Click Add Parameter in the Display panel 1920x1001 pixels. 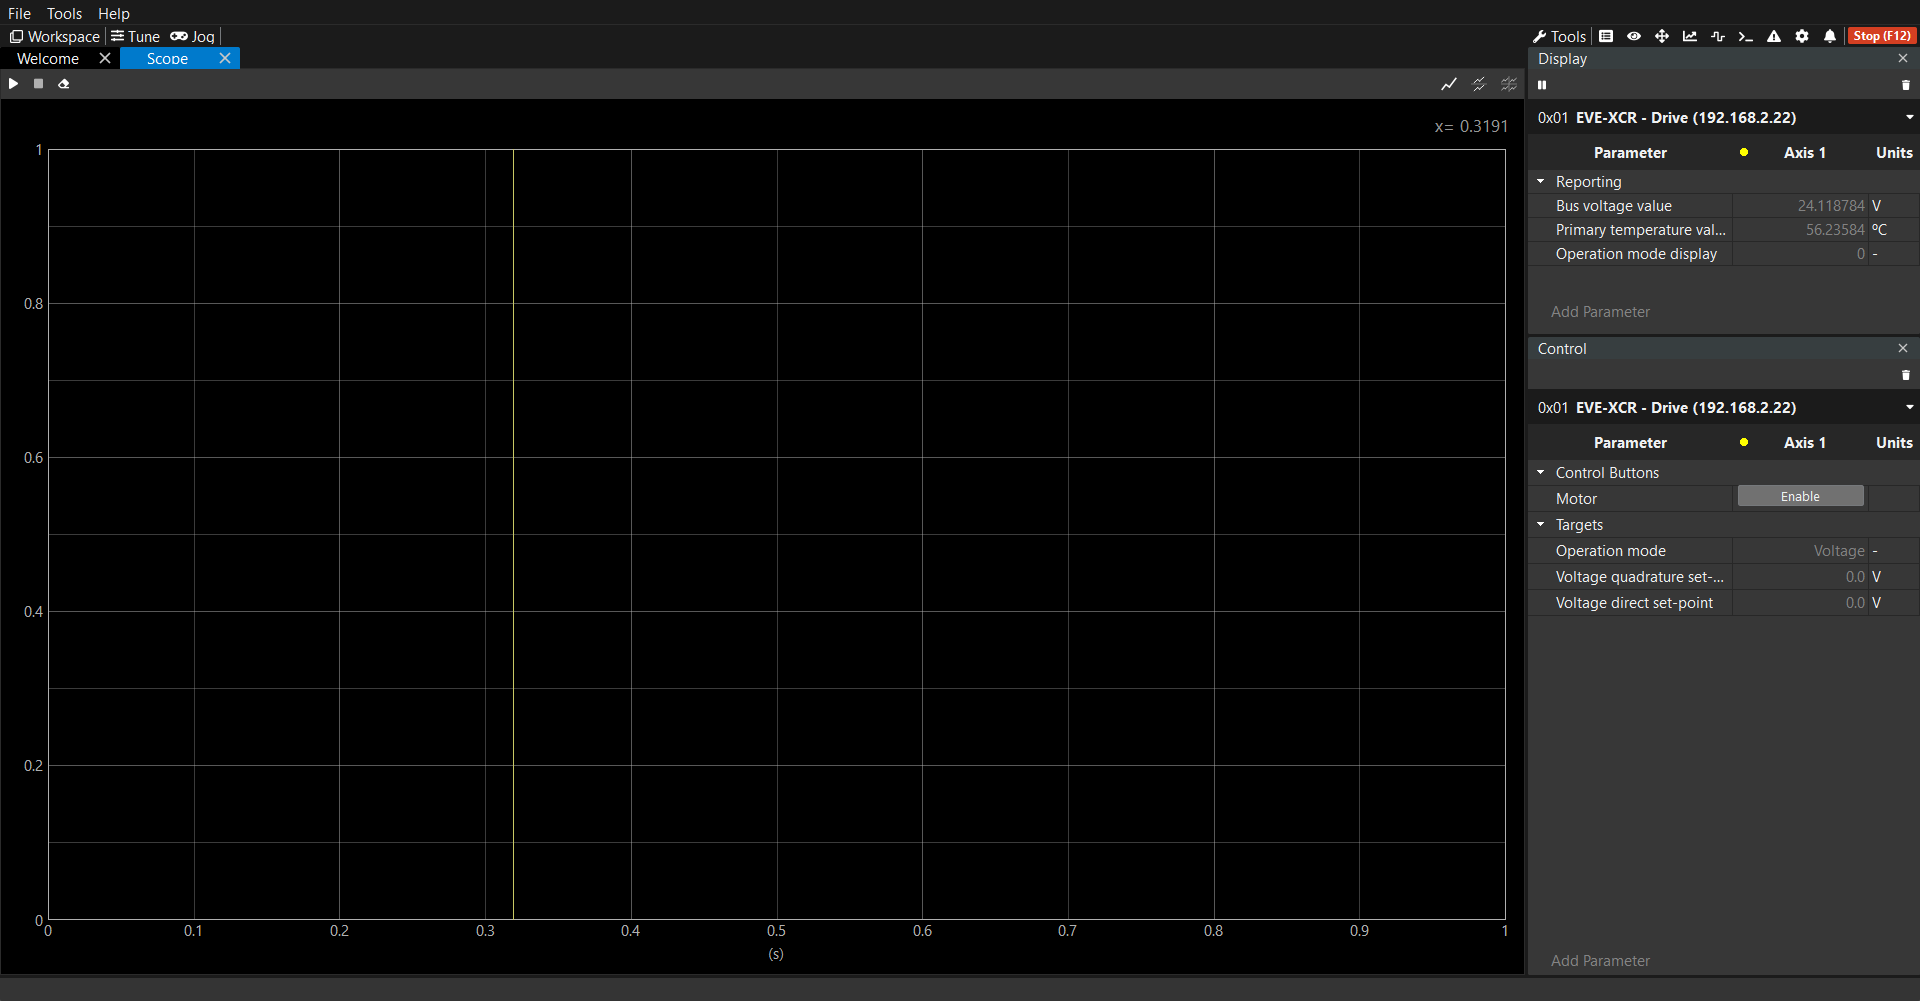[x=1600, y=312]
